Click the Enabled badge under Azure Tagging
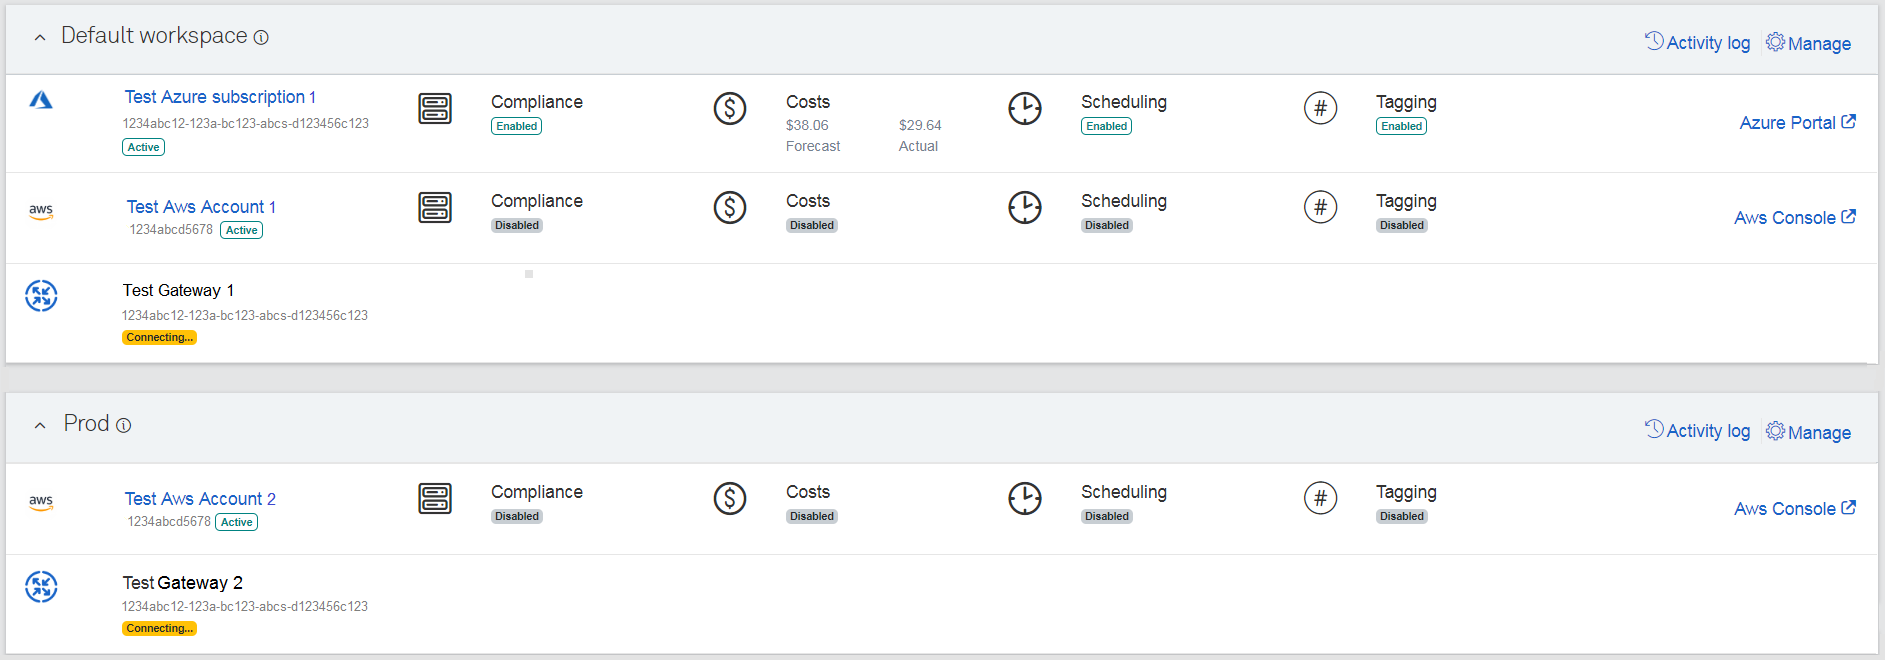The width and height of the screenshot is (1885, 660). (1401, 126)
